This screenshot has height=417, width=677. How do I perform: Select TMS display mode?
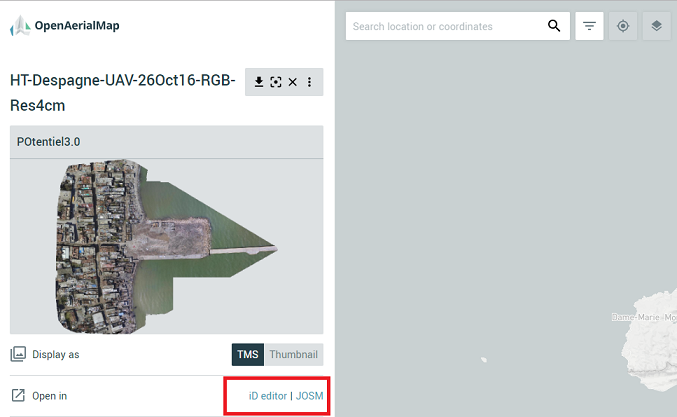coord(248,354)
